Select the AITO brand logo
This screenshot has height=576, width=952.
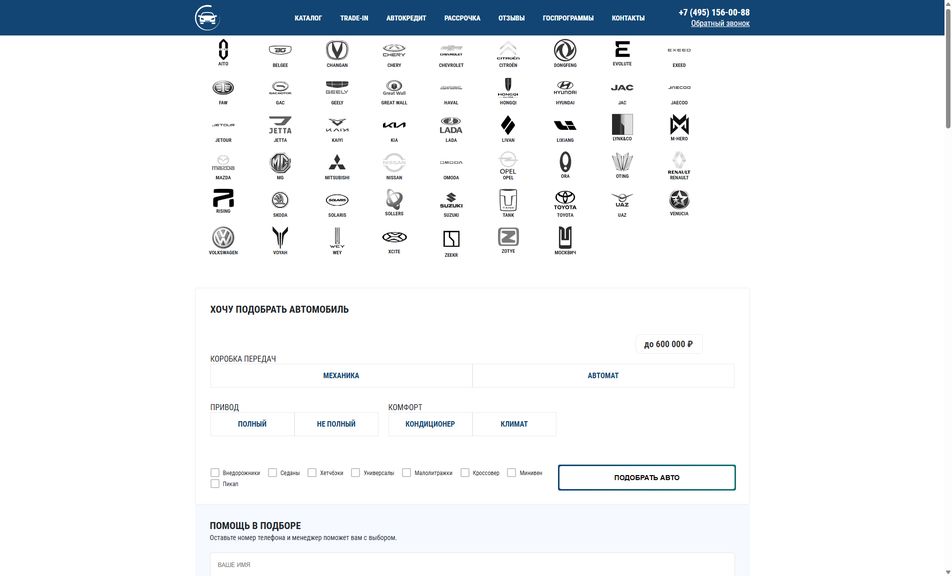click(x=223, y=50)
